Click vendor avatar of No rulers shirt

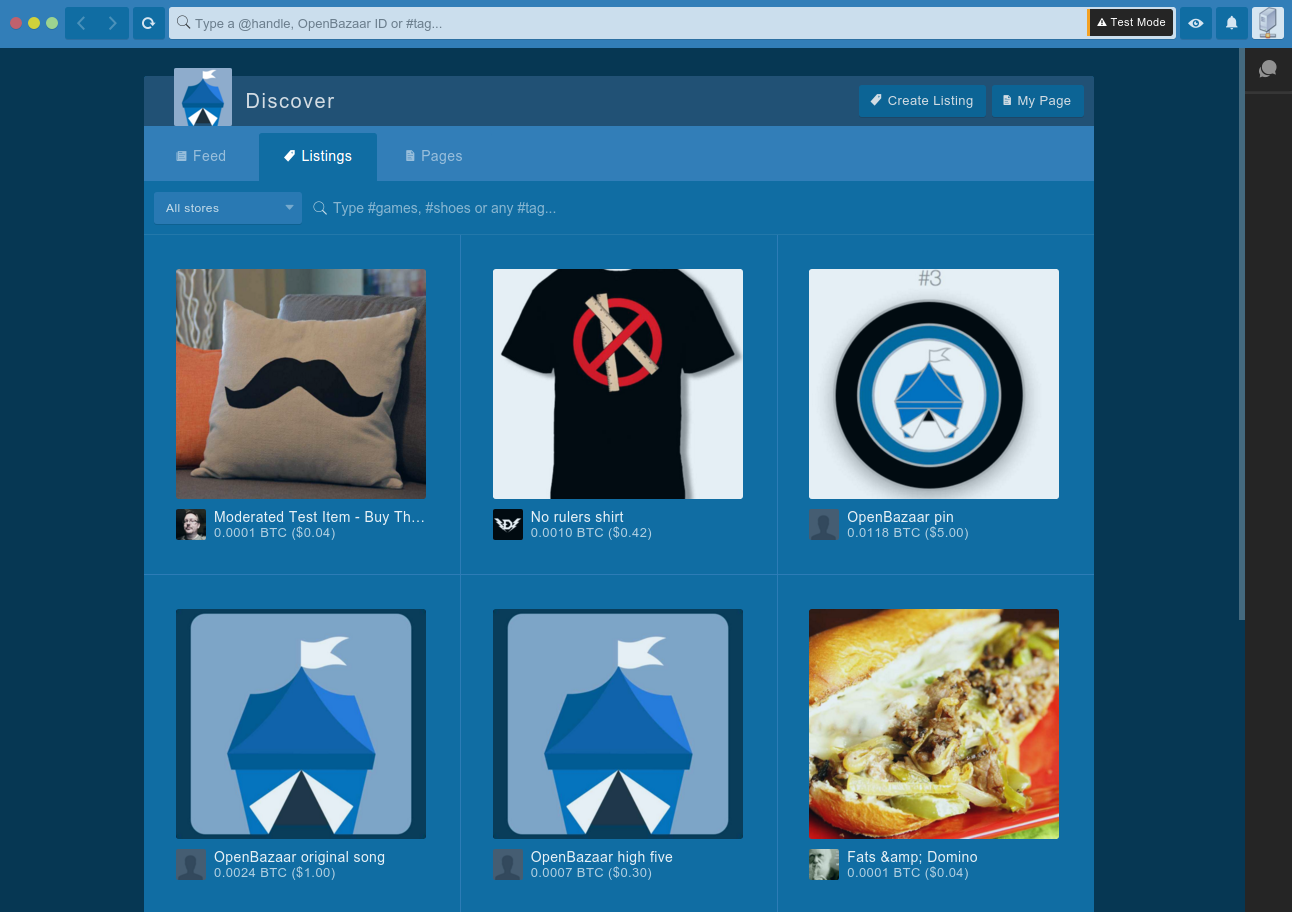tap(508, 525)
